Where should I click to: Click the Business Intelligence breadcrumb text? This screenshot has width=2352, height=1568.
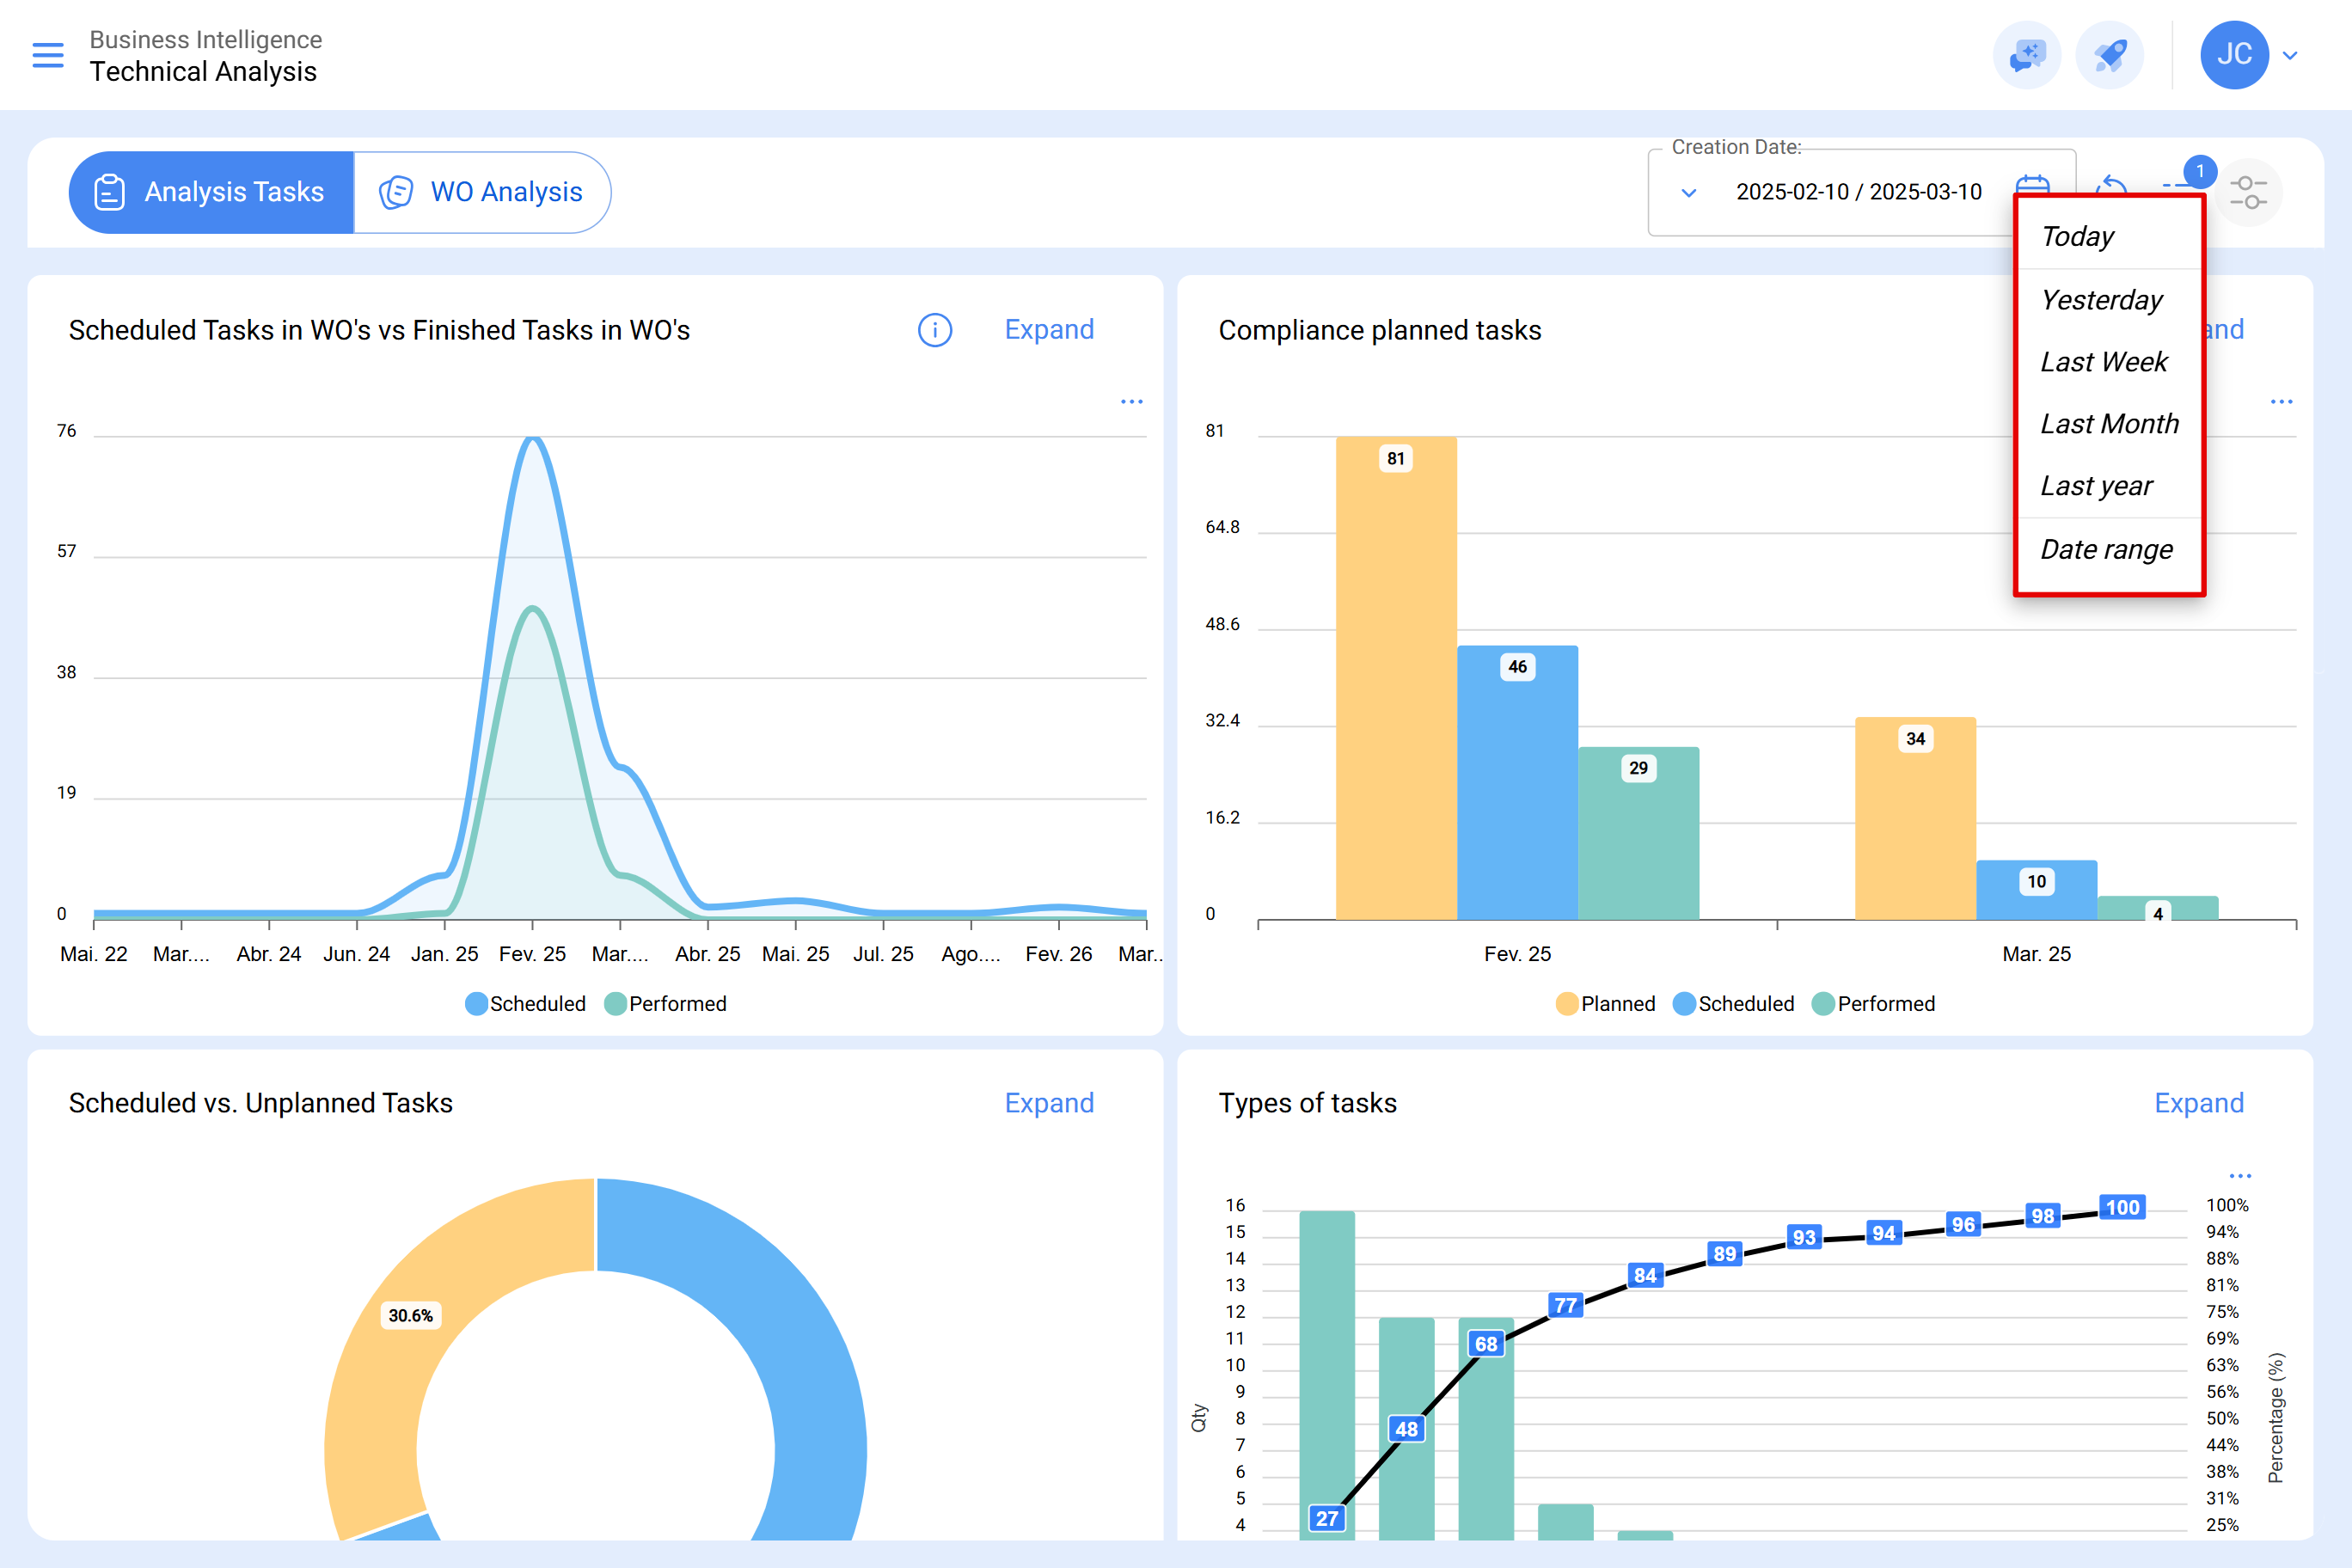coord(206,39)
